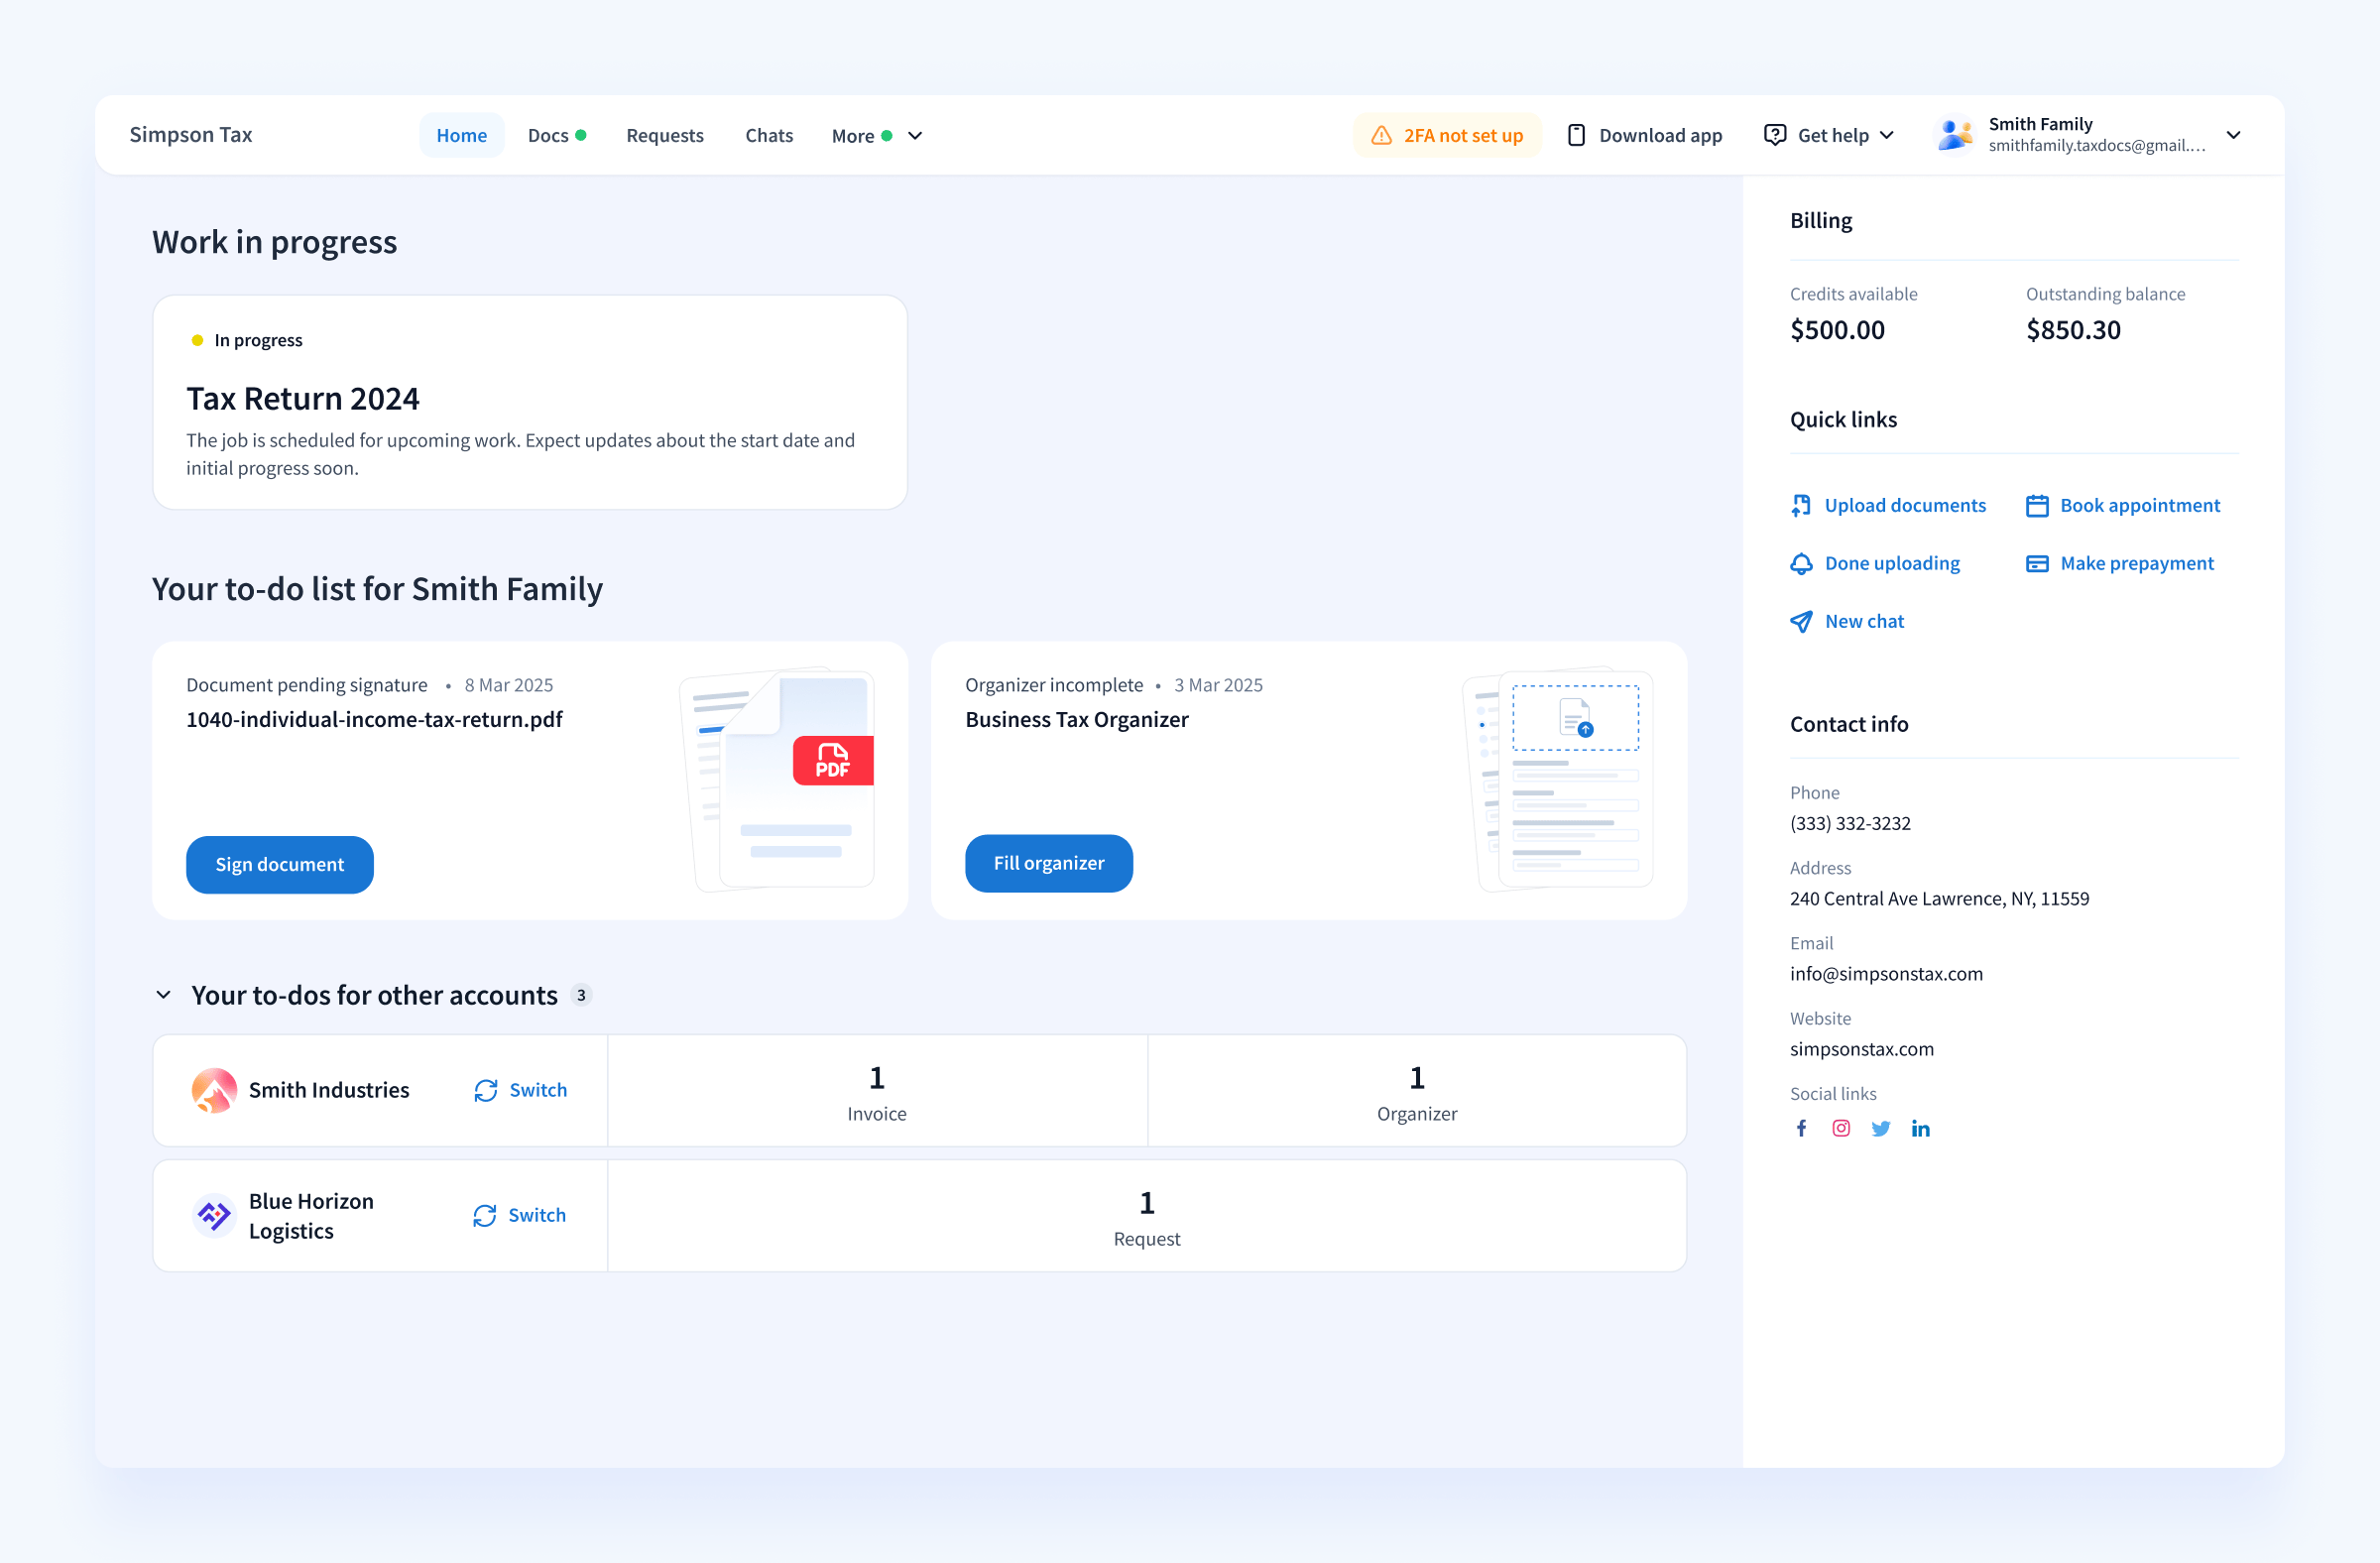Click the 2FA warning triangle icon
The height and width of the screenshot is (1563, 2380).
pos(1381,135)
